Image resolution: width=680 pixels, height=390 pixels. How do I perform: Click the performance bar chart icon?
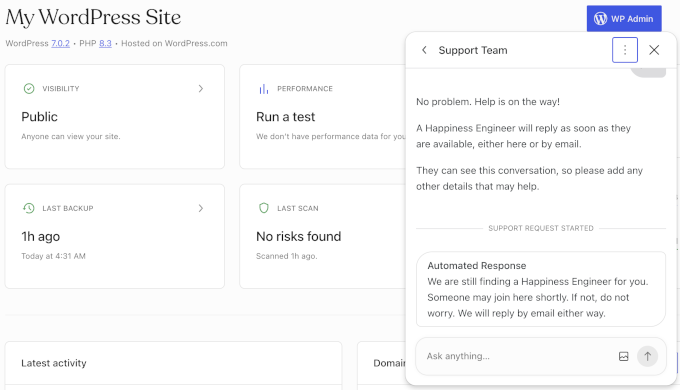click(x=264, y=89)
